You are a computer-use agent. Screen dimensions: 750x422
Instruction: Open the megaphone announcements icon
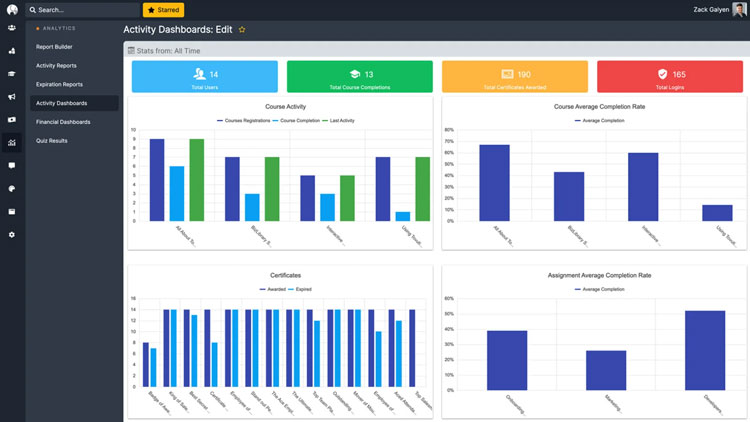pyautogui.click(x=12, y=97)
